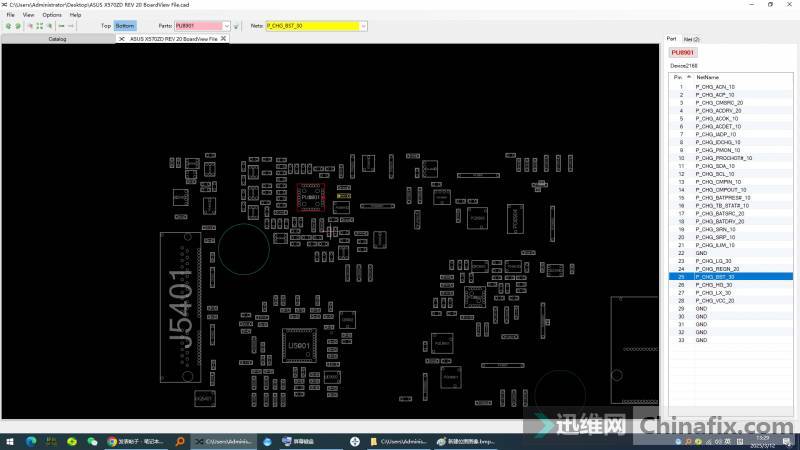Close the ASUS X570ZD BoardView File tab
The height and width of the screenshot is (450, 800).
tap(223, 39)
